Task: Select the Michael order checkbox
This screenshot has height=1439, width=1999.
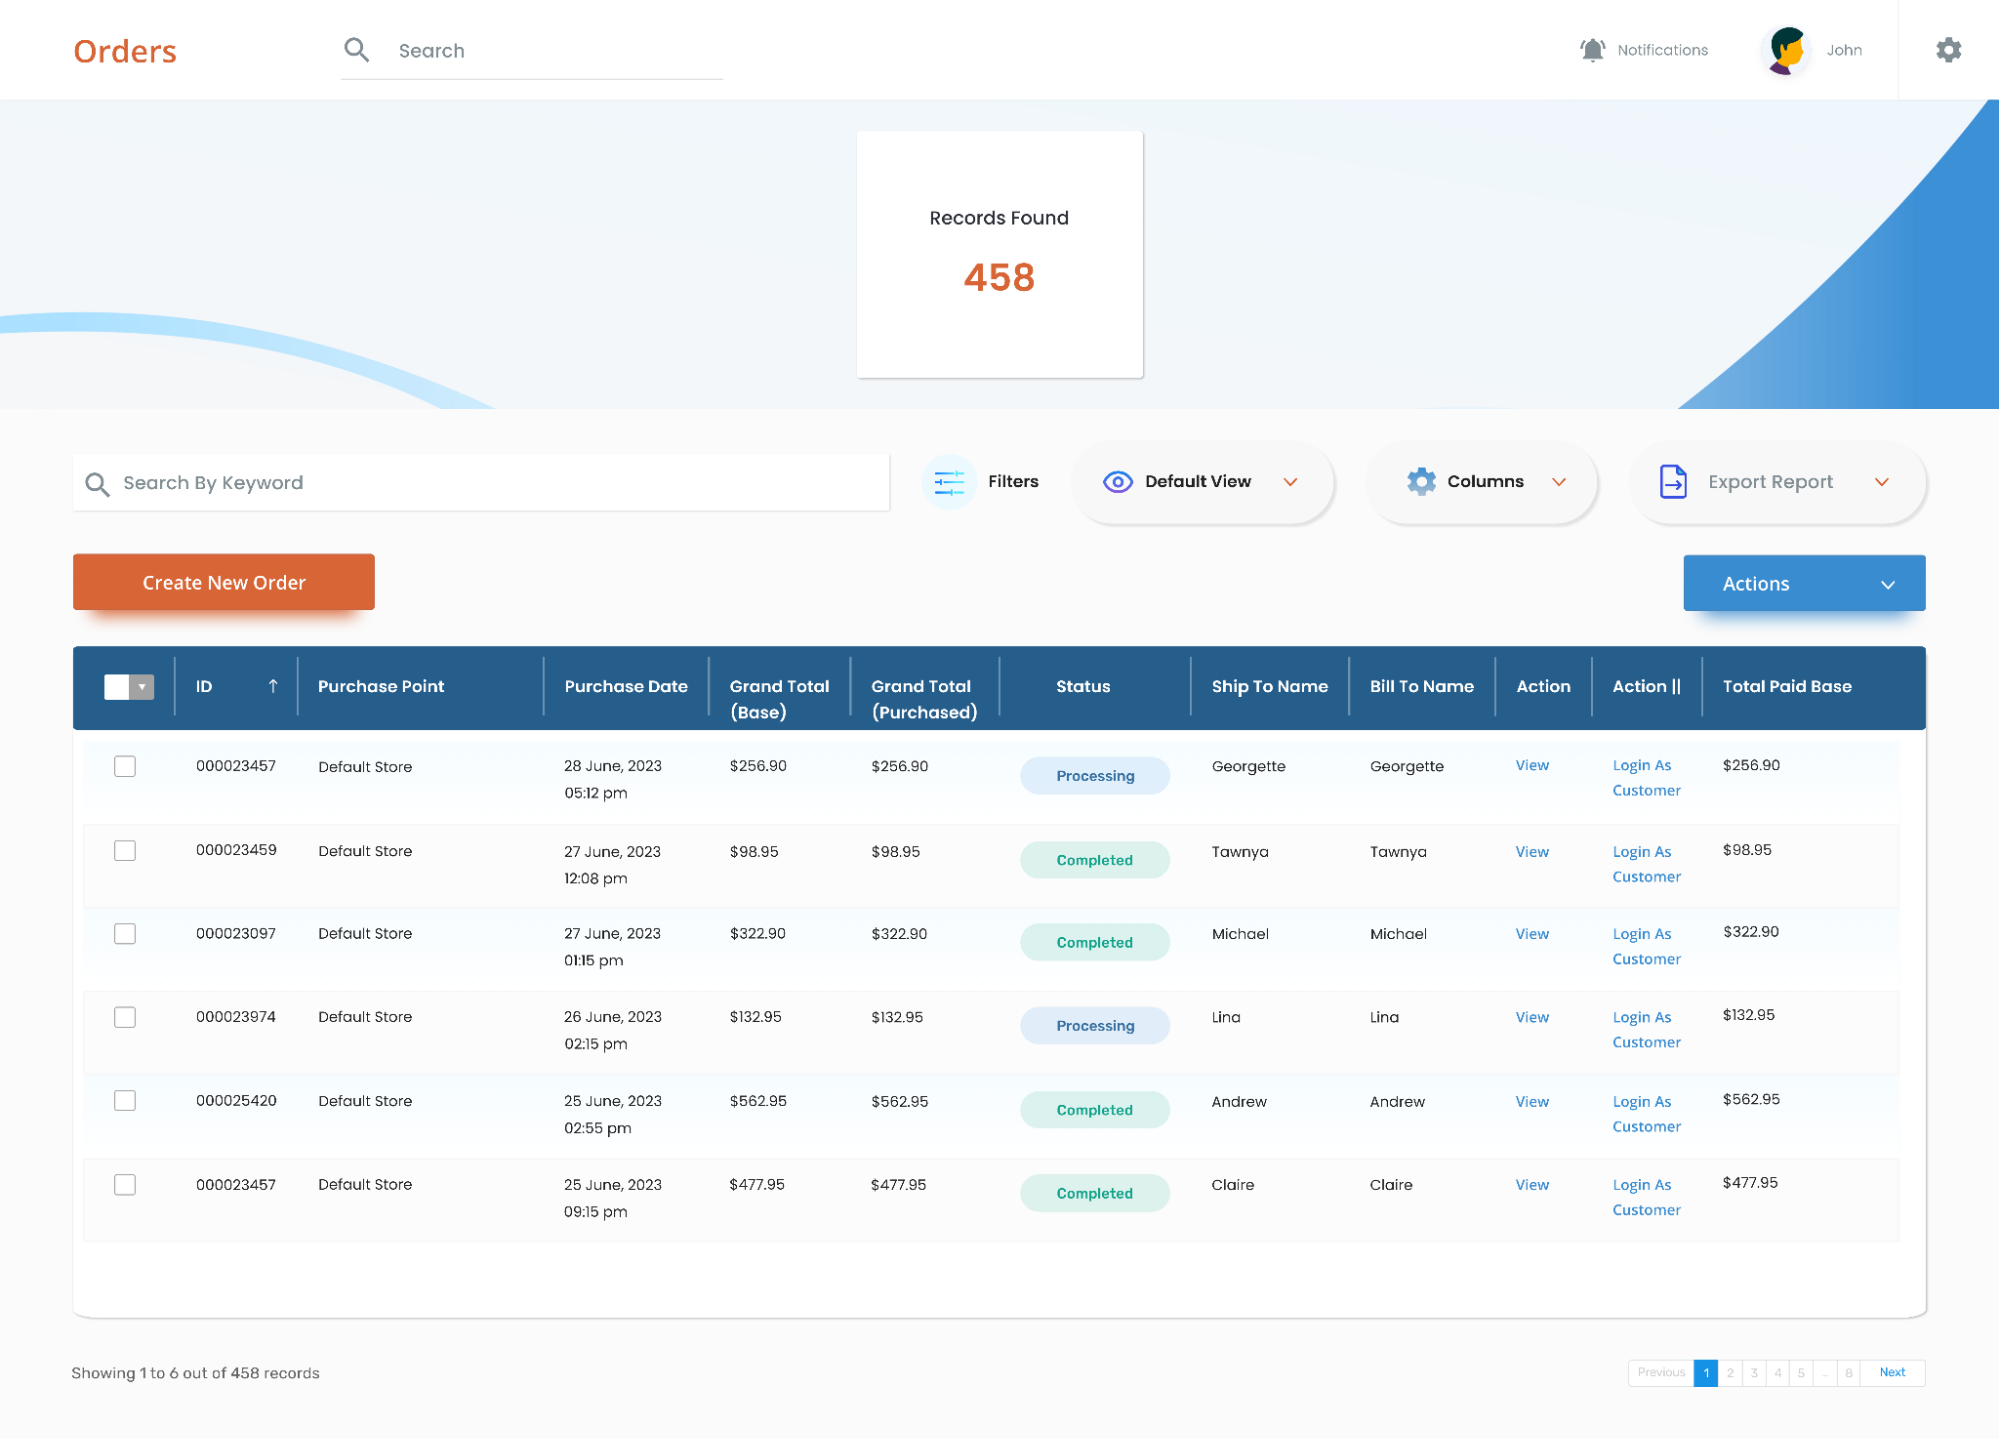Action: [x=125, y=934]
